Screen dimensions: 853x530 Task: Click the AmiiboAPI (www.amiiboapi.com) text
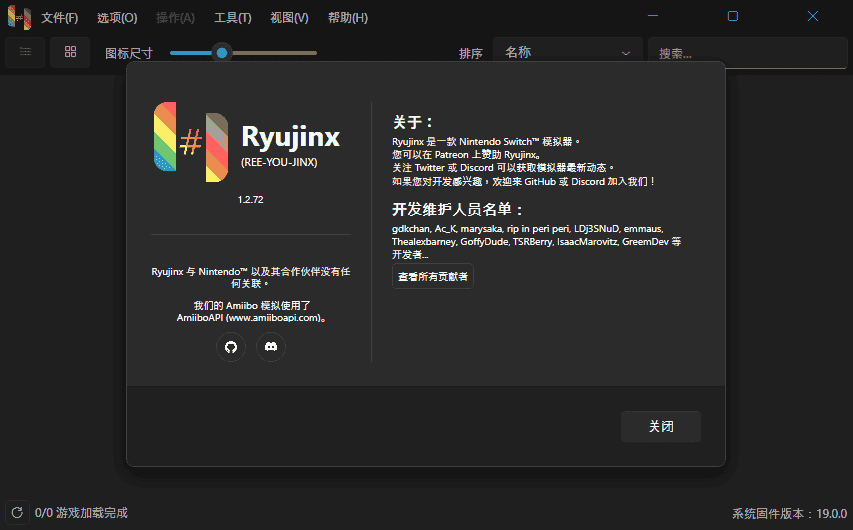pyautogui.click(x=251, y=318)
